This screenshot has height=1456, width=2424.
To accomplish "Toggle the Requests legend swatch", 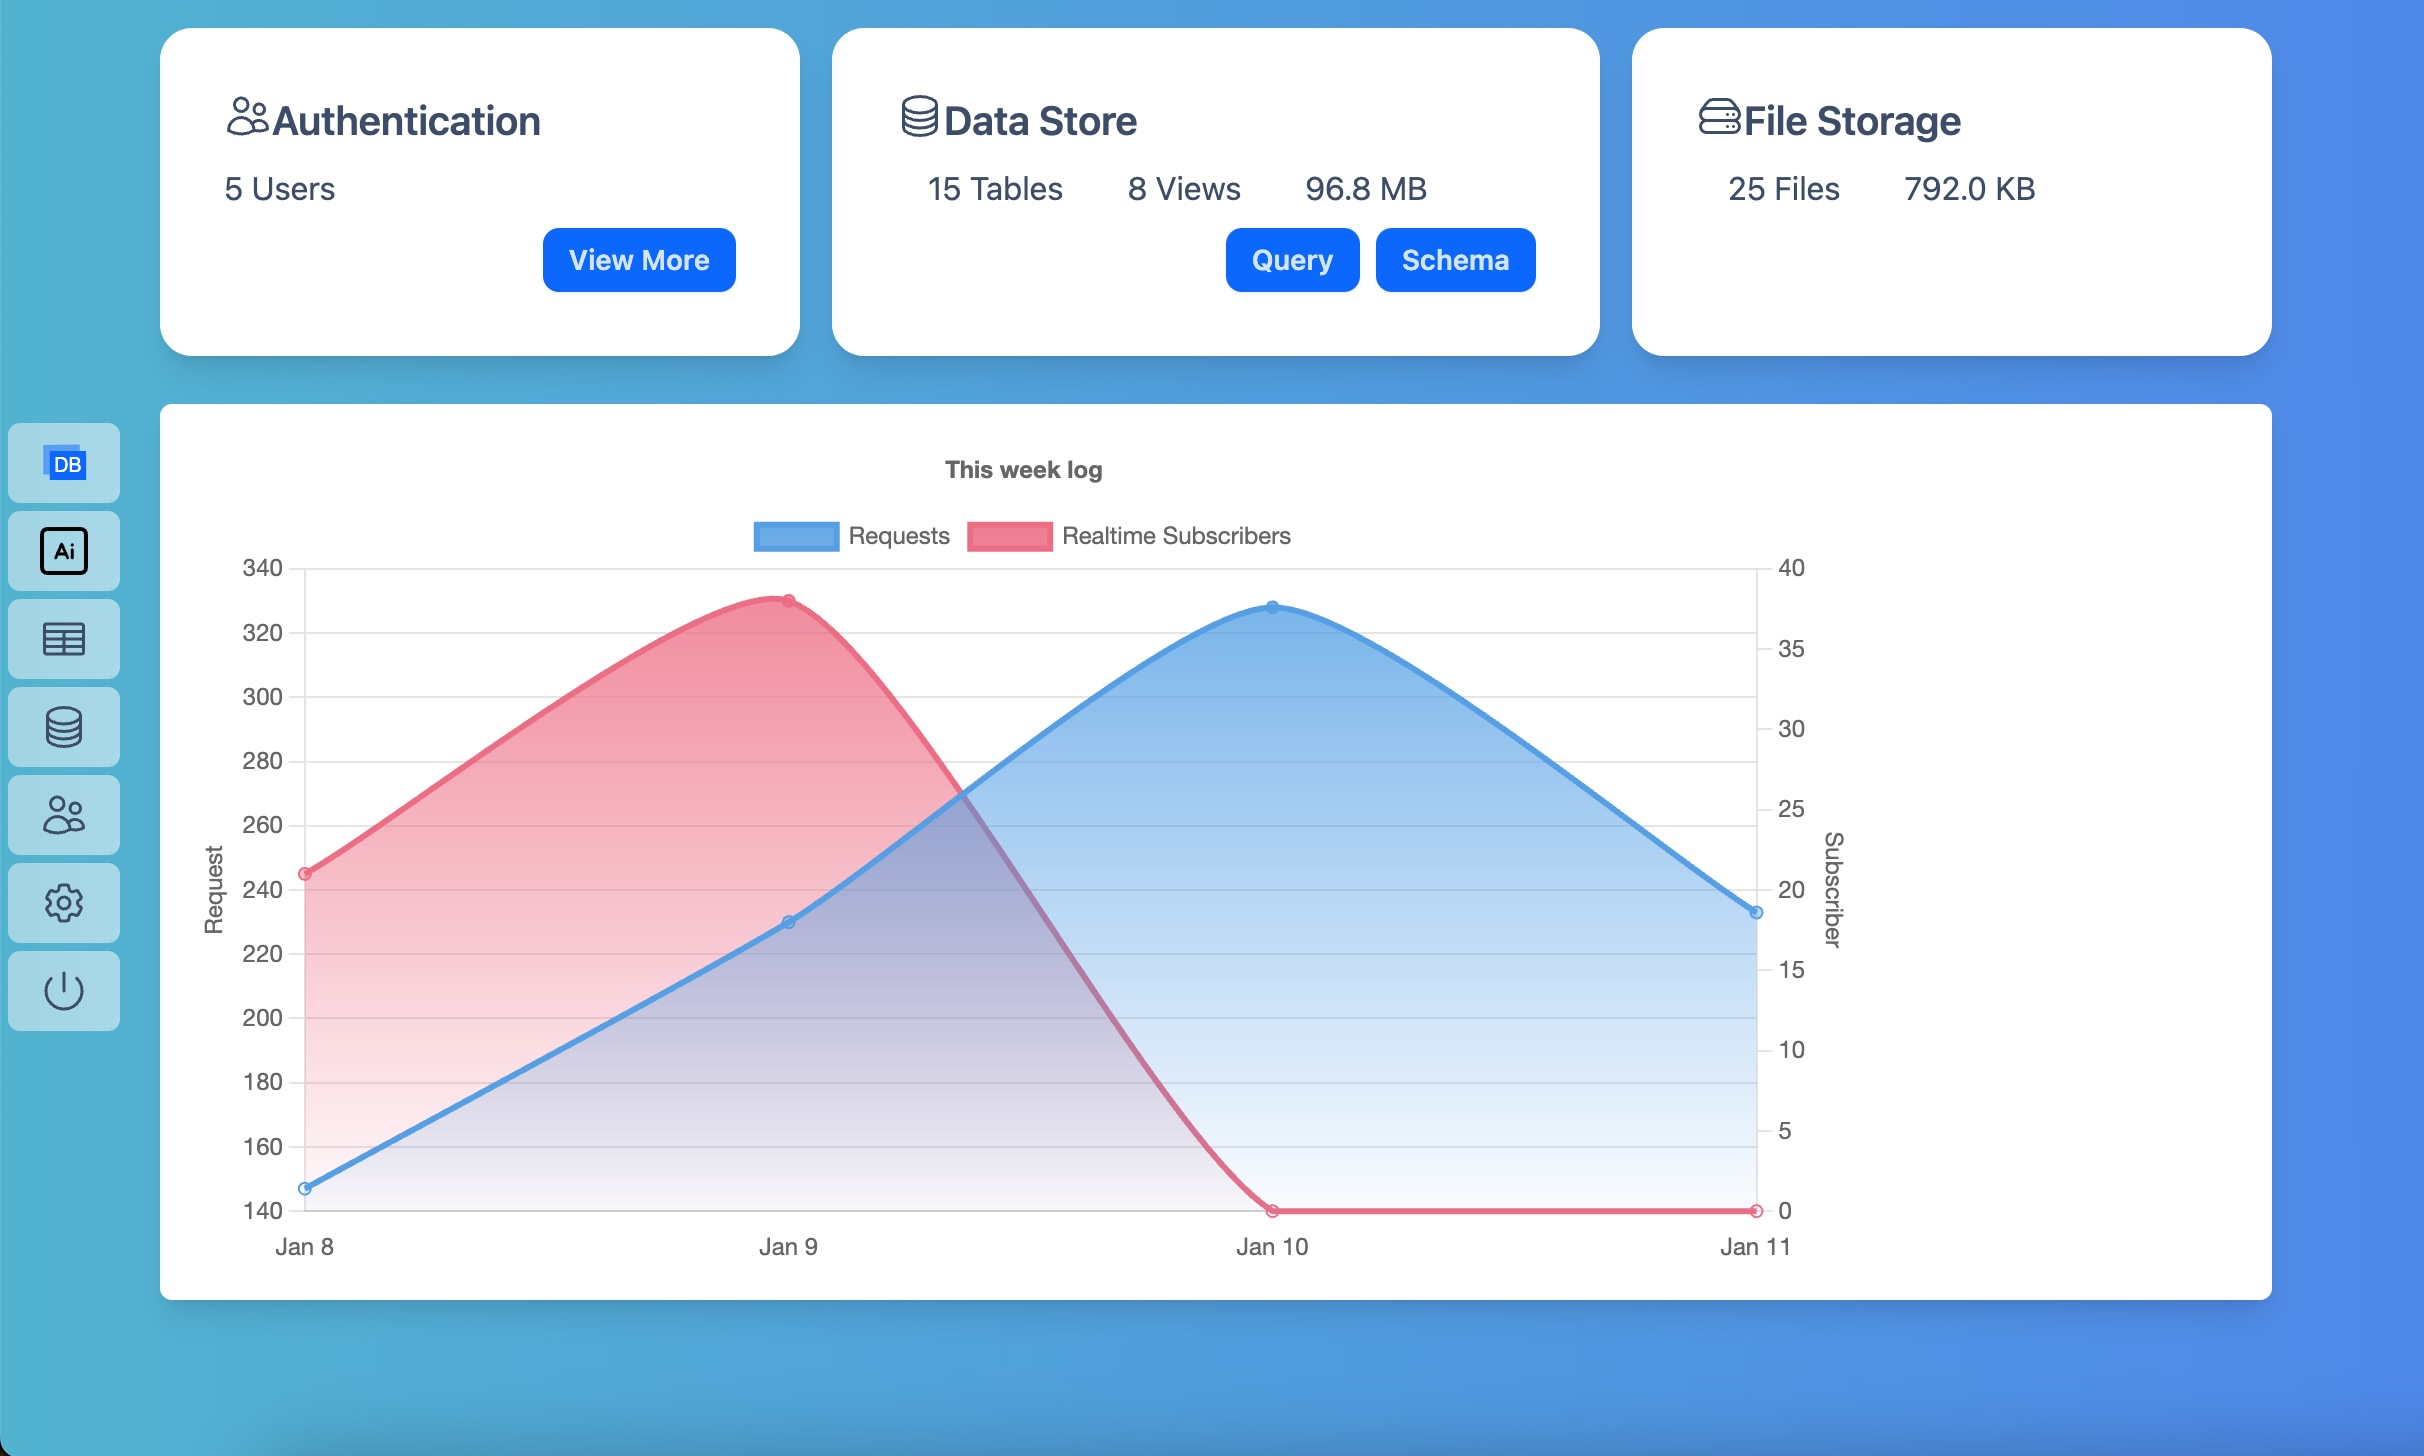I will click(796, 536).
